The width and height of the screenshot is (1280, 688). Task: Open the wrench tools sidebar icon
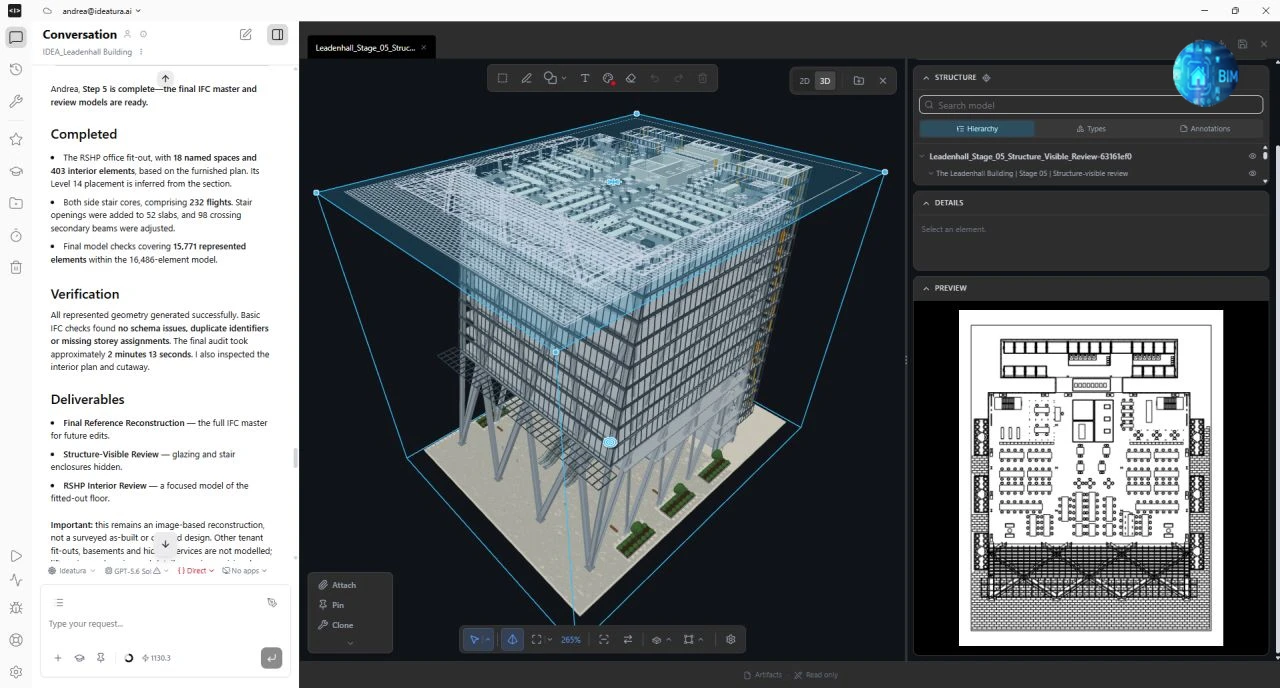[16, 101]
